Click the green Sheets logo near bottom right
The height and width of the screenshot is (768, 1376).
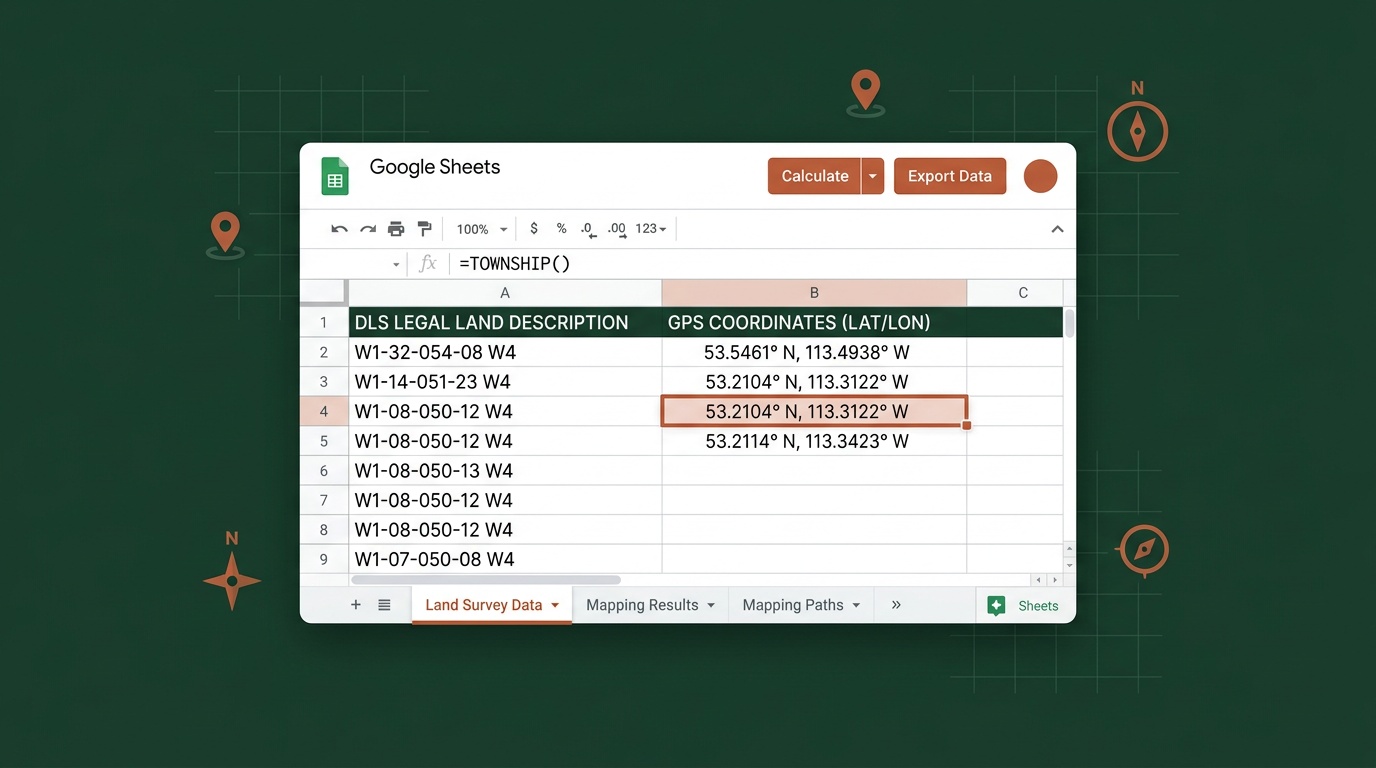[x=996, y=605]
